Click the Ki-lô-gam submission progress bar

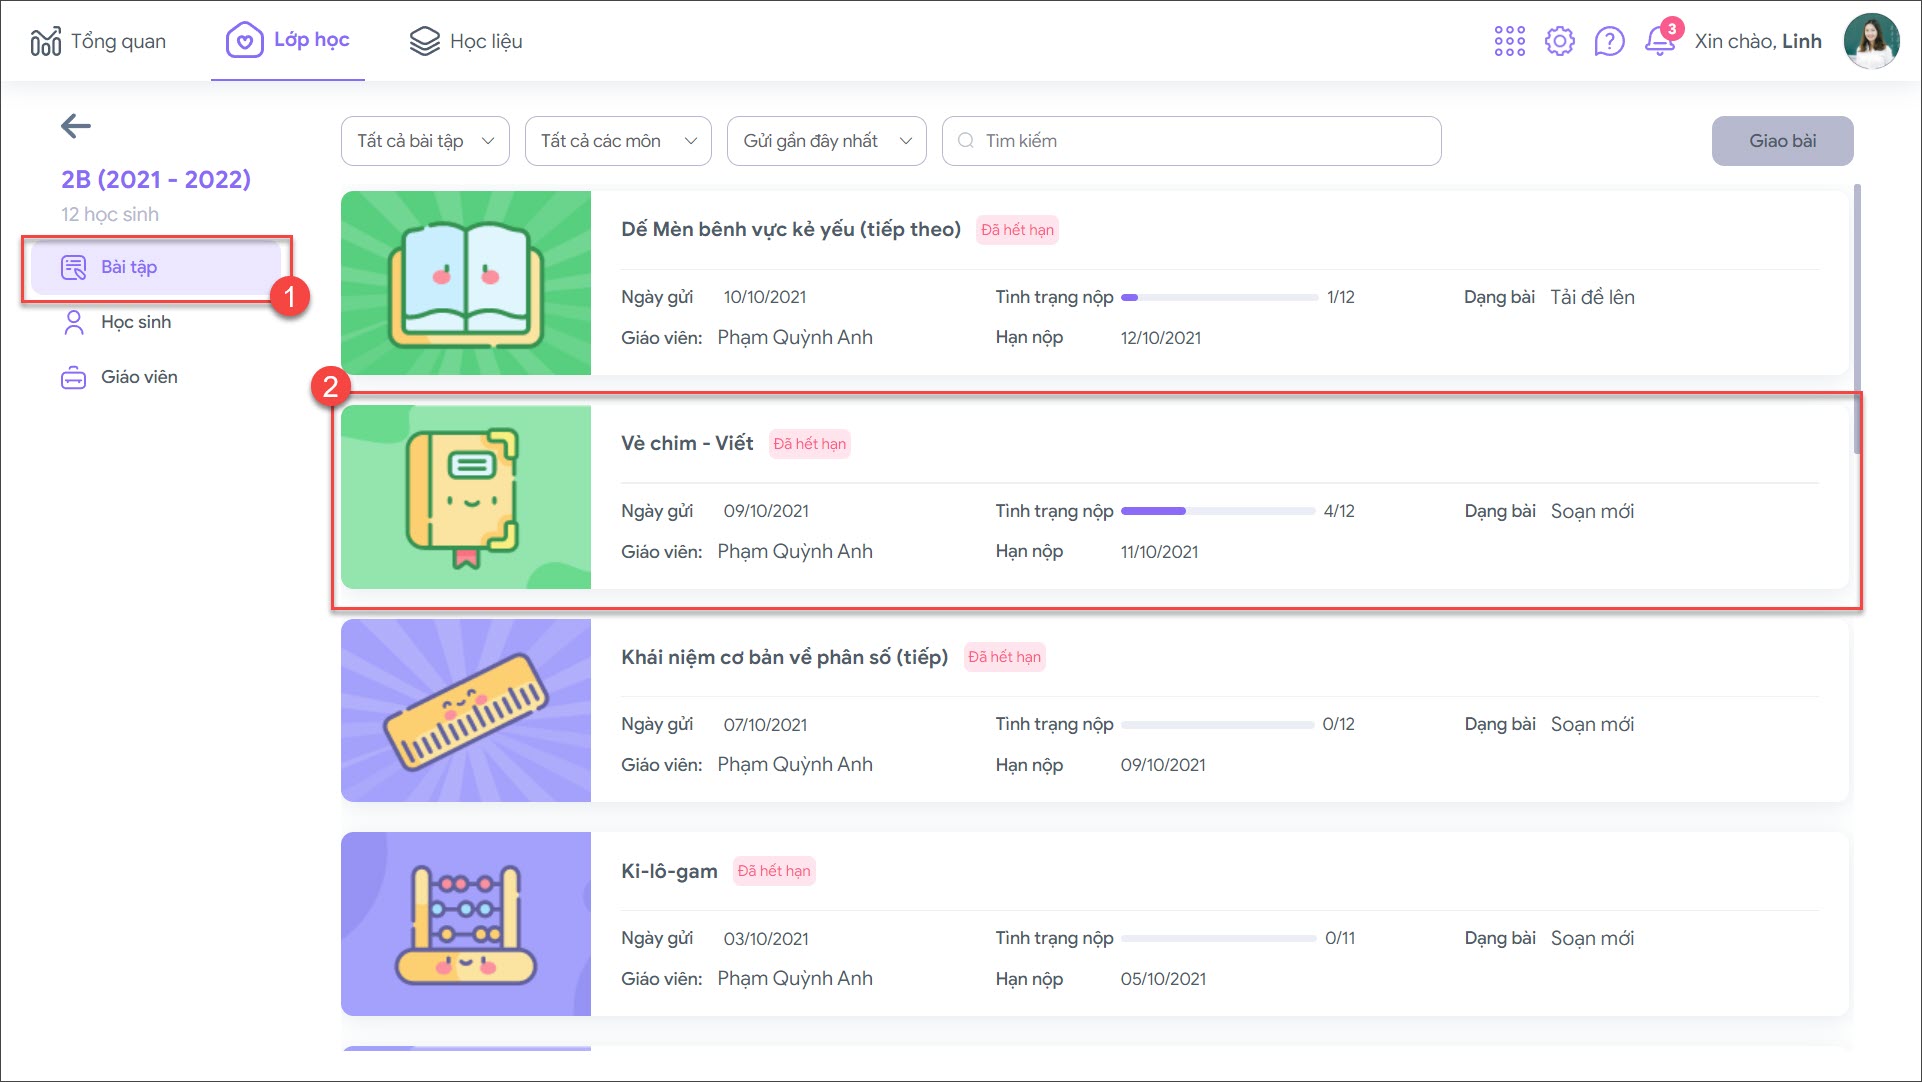click(1217, 938)
